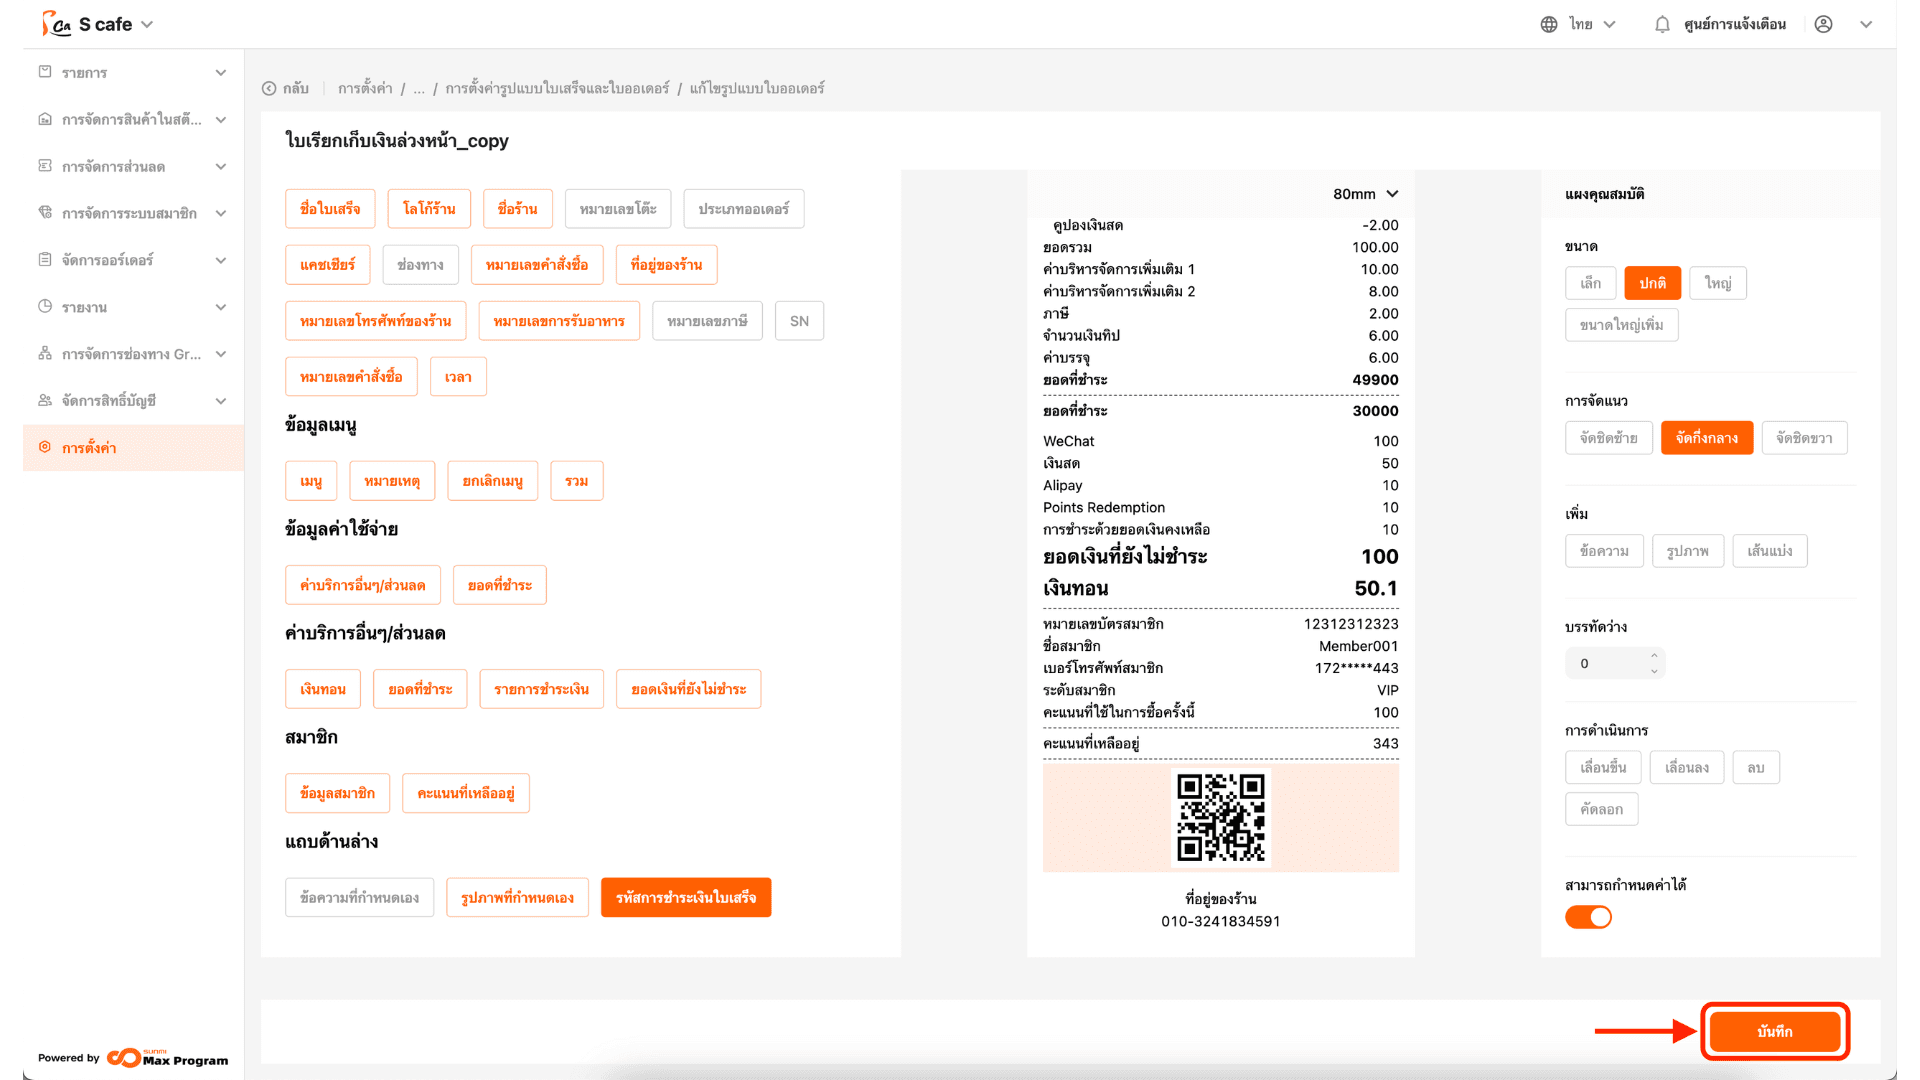Image resolution: width=1920 pixels, height=1080 pixels.
Task: Click the notification bell icon
Action: tap(1661, 24)
